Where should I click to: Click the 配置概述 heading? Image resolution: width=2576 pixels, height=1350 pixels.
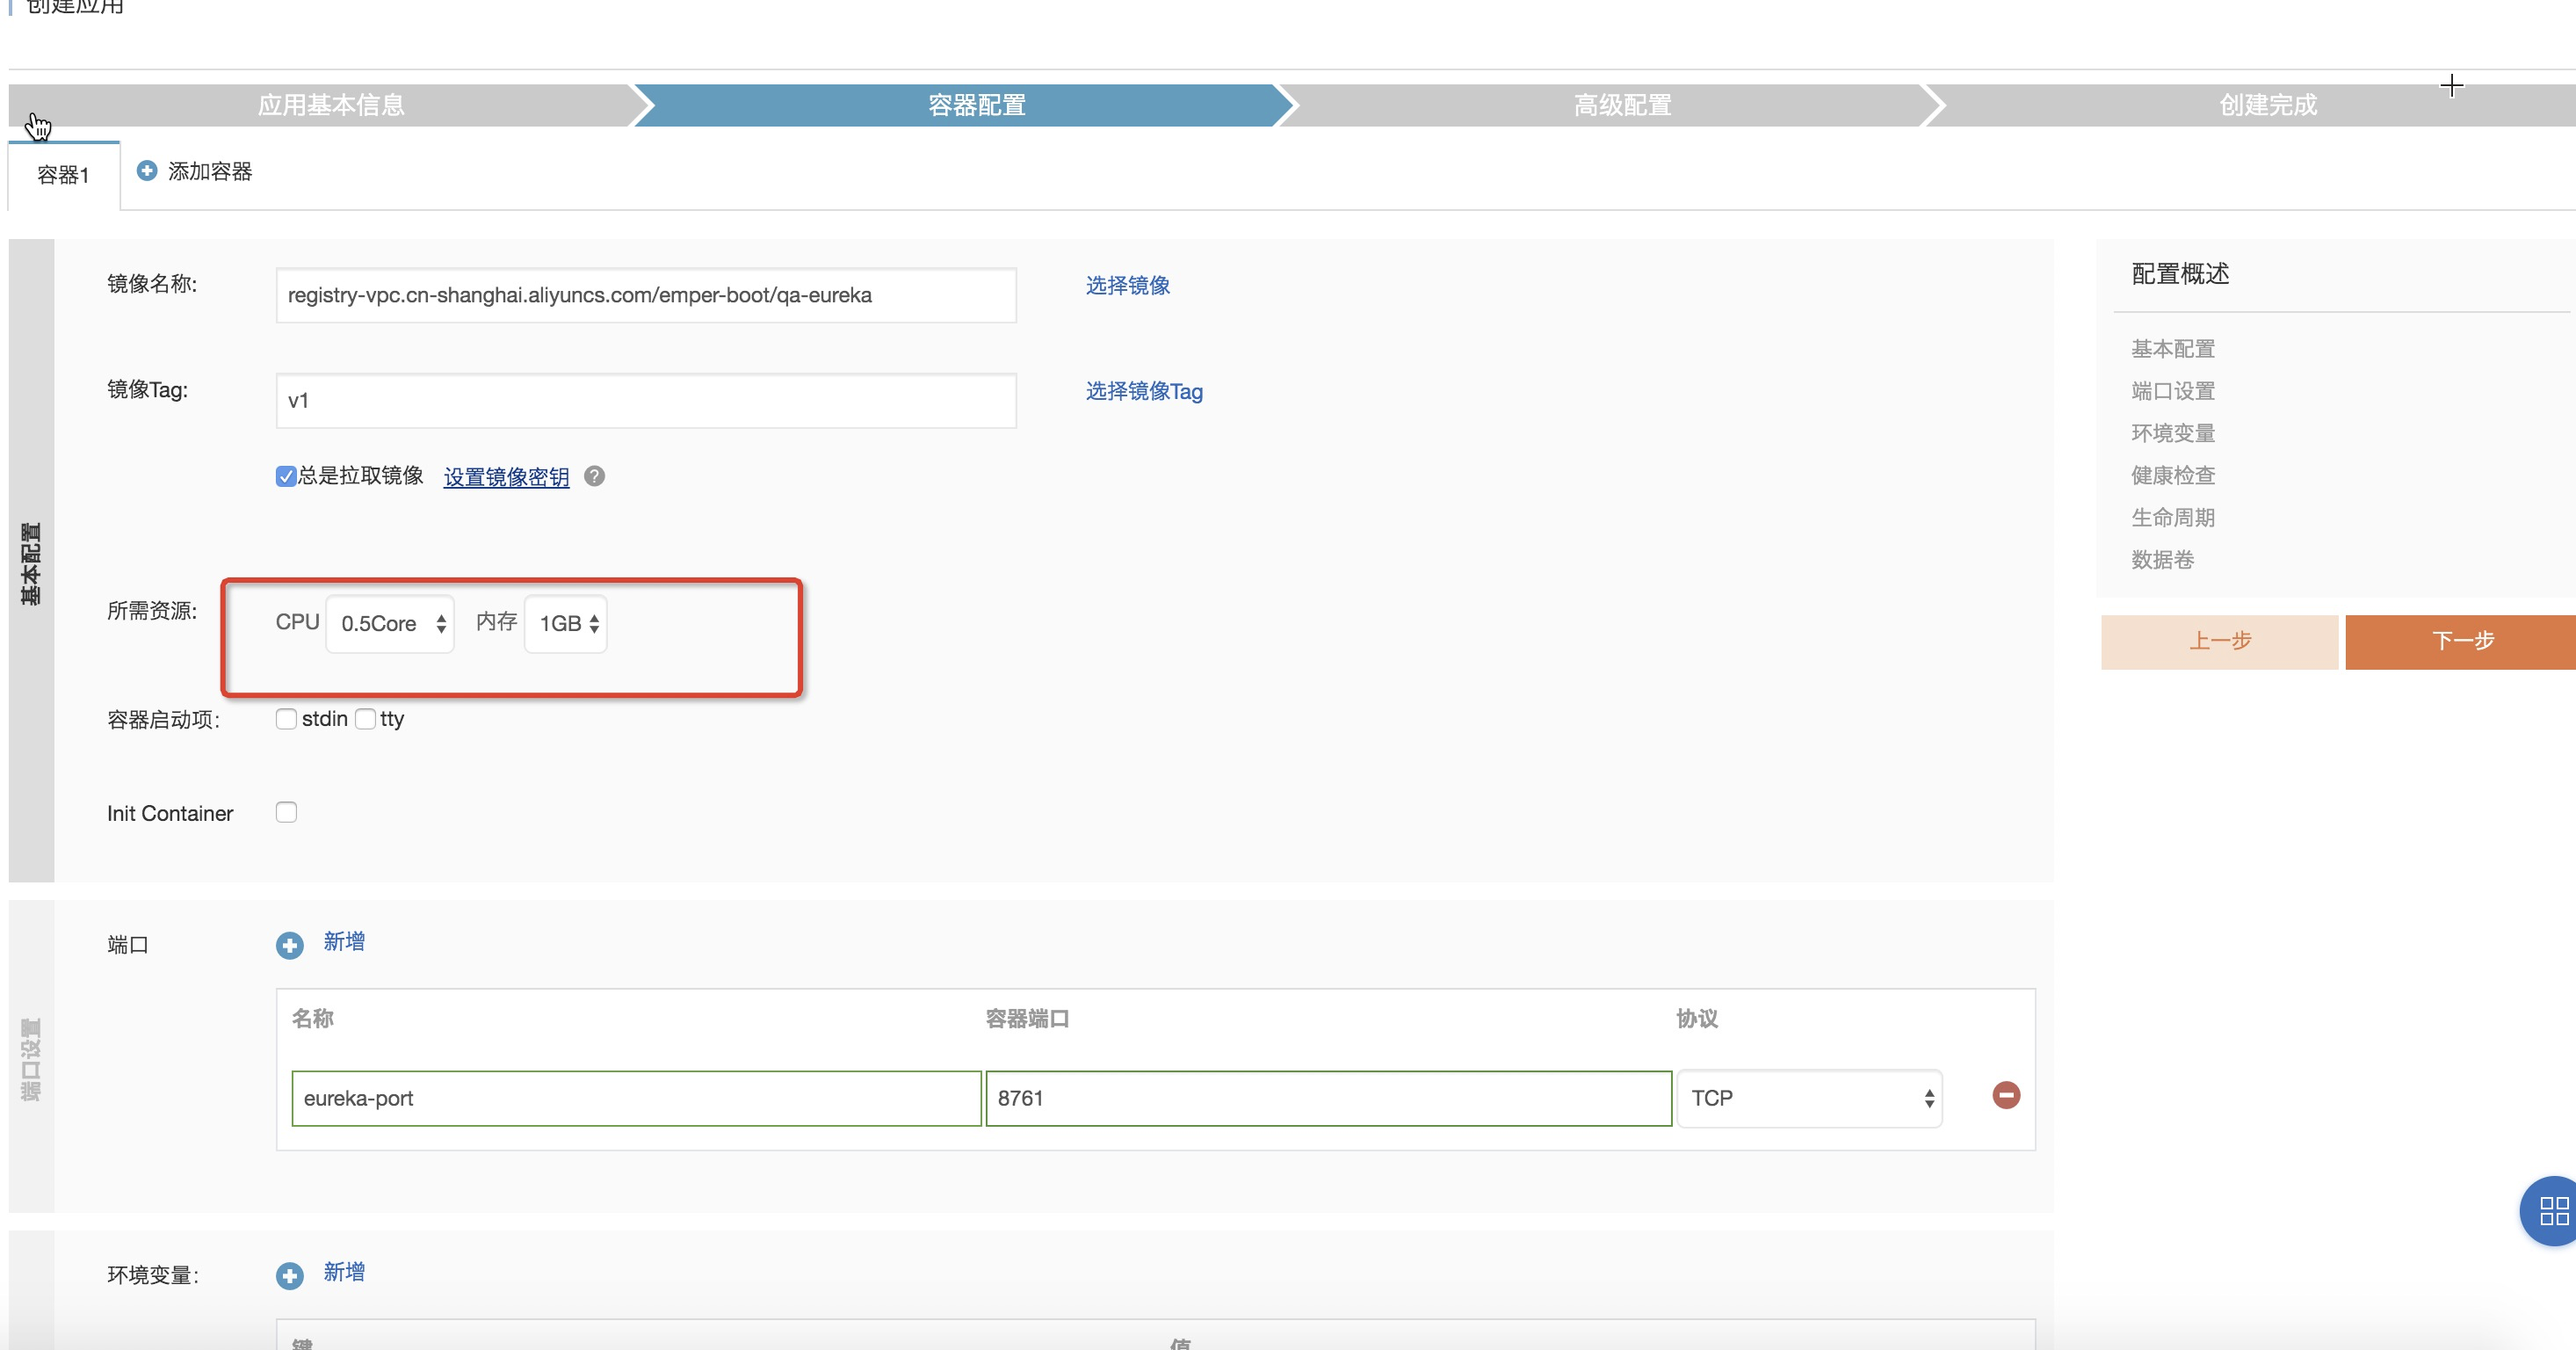pyautogui.click(x=2180, y=274)
